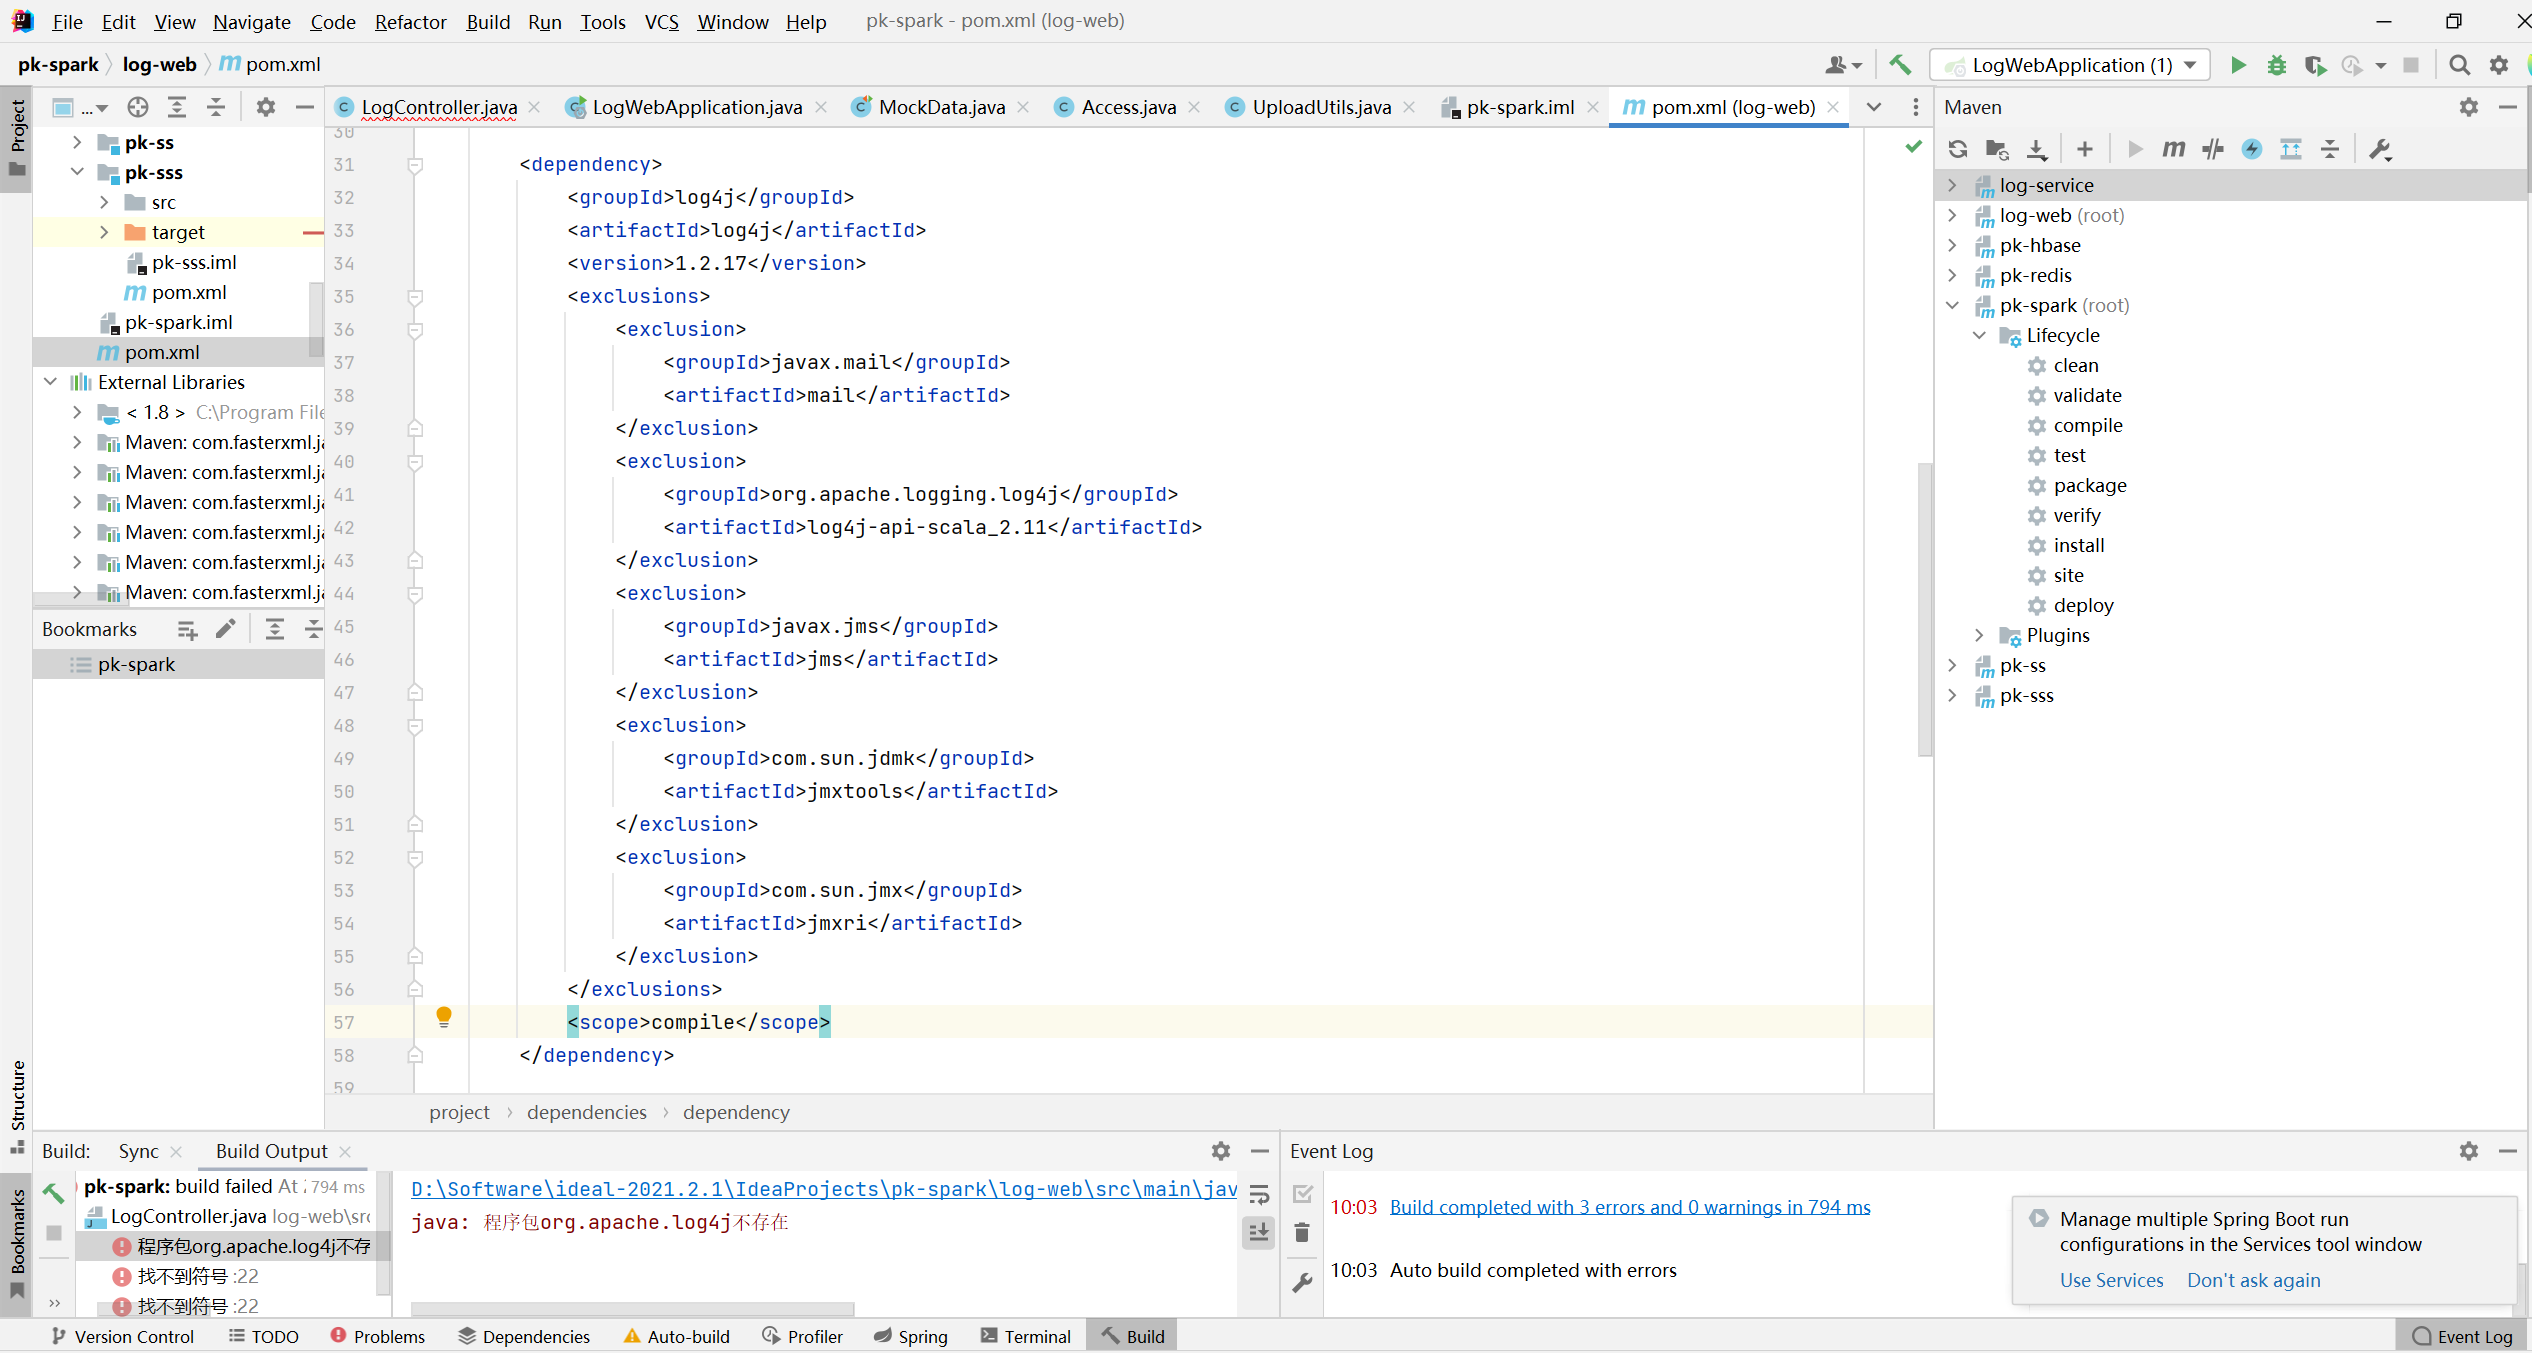Toggle soft-wrap in Build Output
Screen dimensions: 2532x1353
pyautogui.click(x=1259, y=1194)
